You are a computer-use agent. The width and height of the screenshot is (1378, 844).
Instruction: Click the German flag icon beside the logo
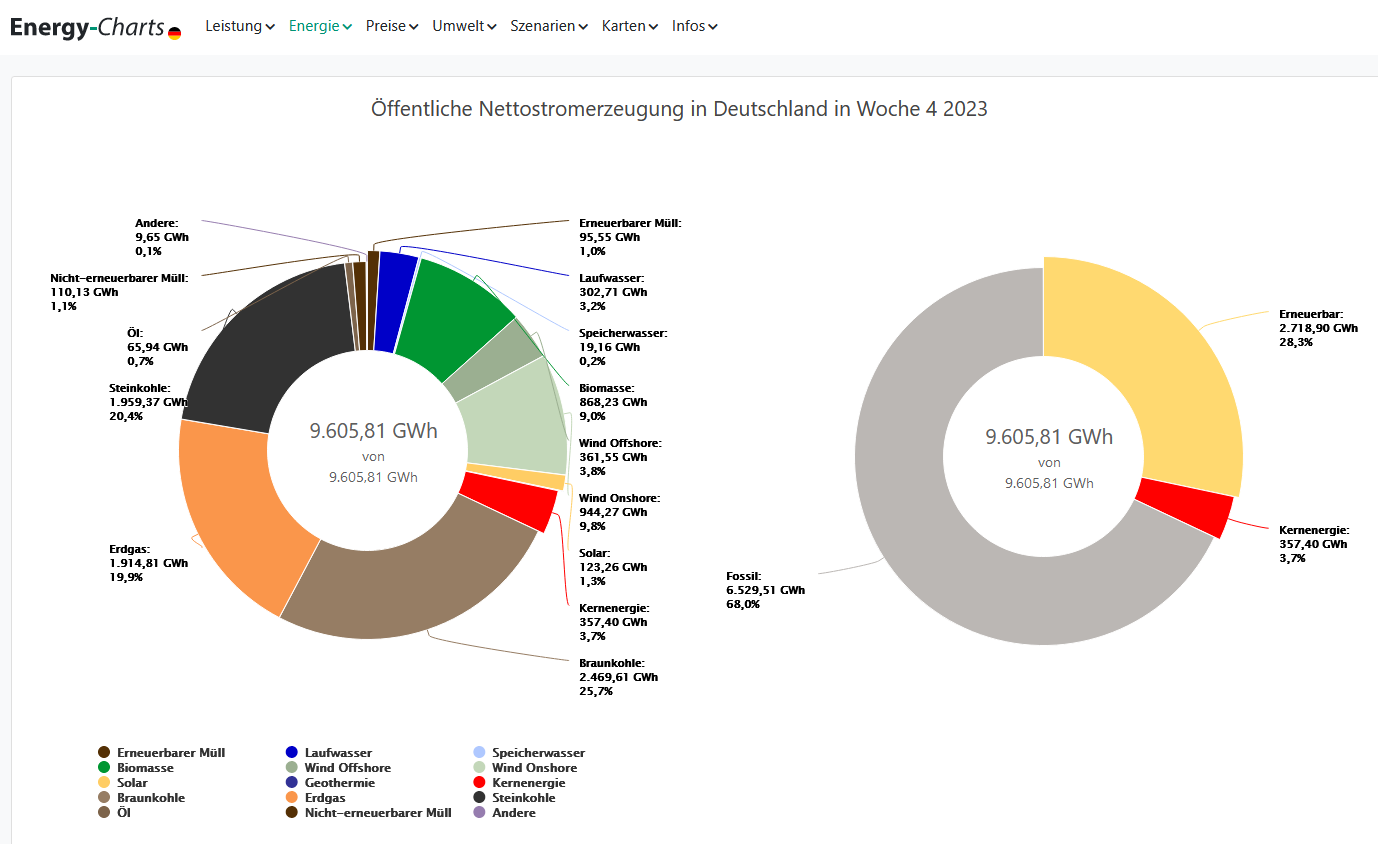tap(175, 33)
